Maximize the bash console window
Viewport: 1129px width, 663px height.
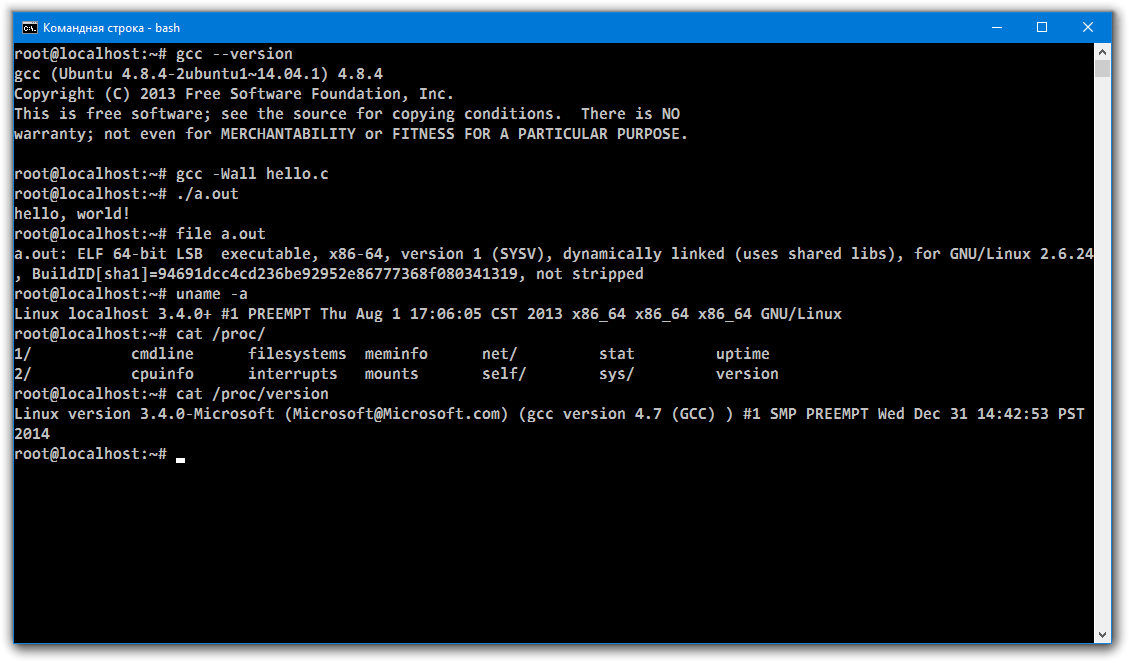(x=1041, y=27)
